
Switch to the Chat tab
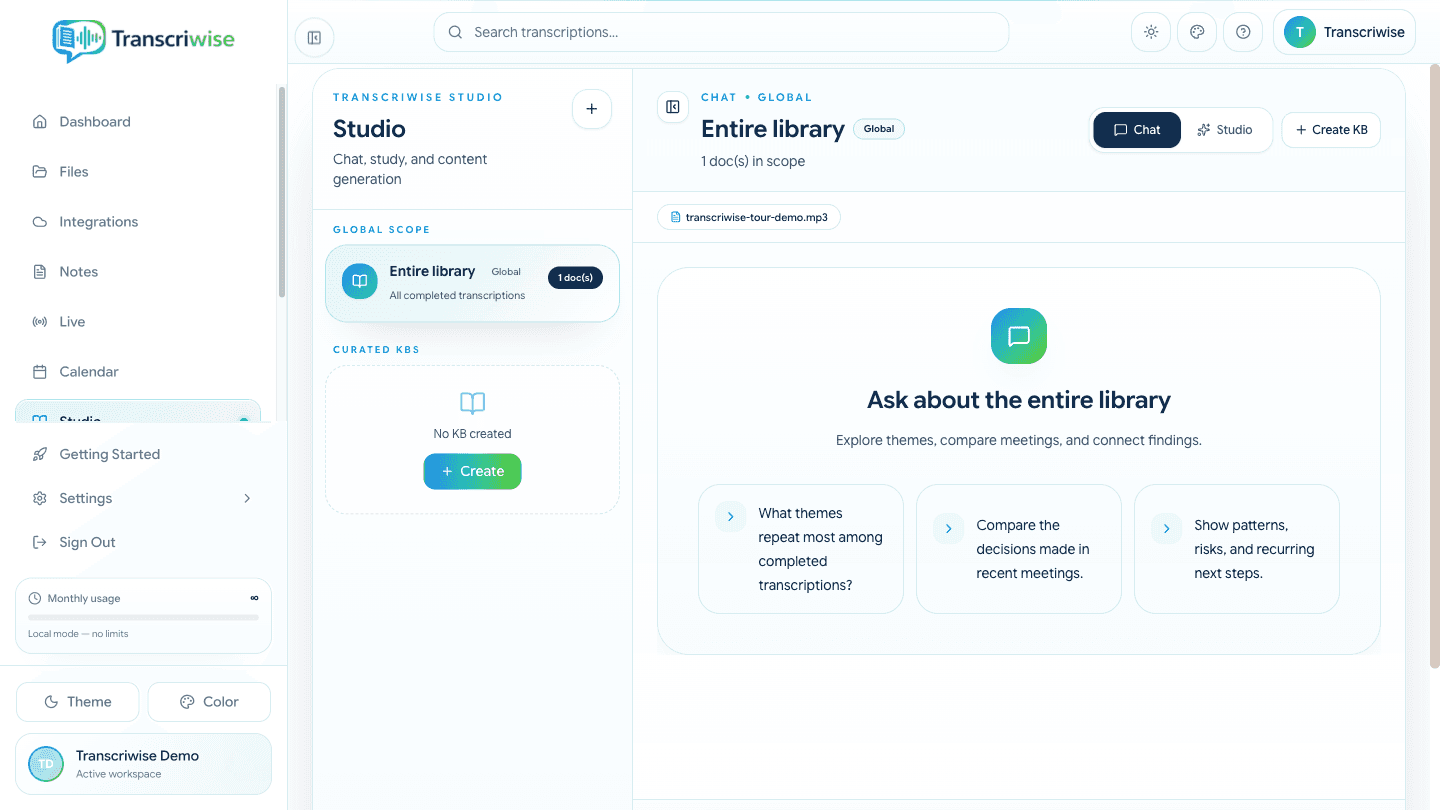point(1137,130)
